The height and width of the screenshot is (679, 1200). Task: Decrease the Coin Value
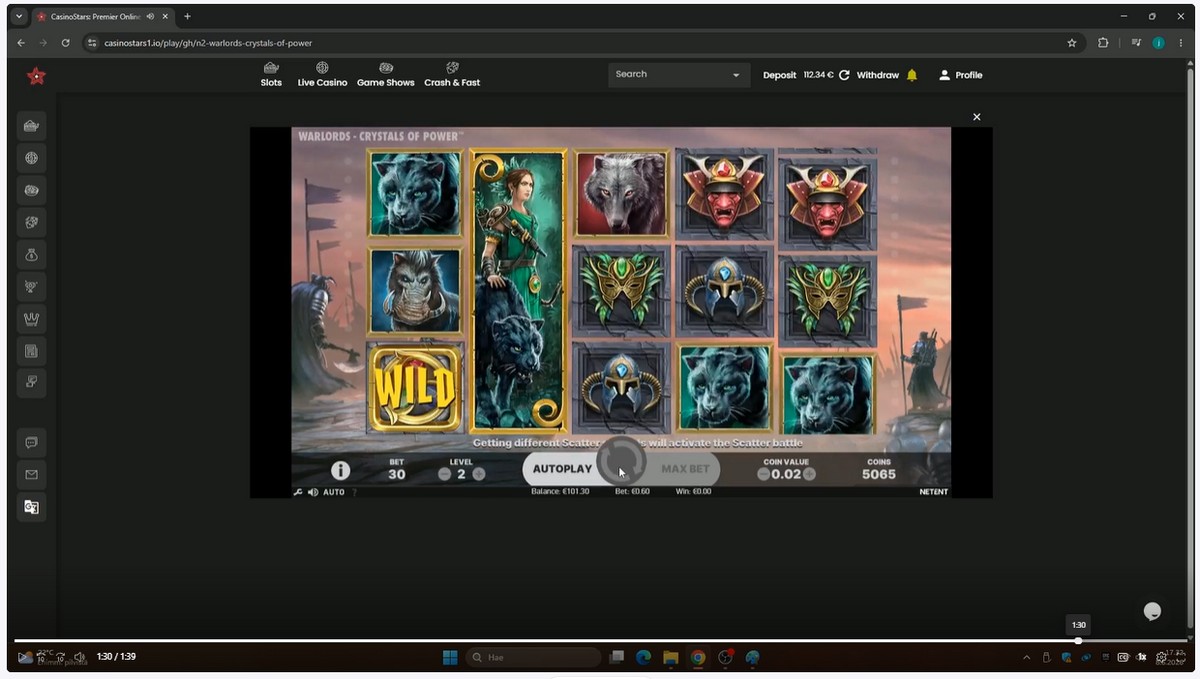(x=763, y=474)
